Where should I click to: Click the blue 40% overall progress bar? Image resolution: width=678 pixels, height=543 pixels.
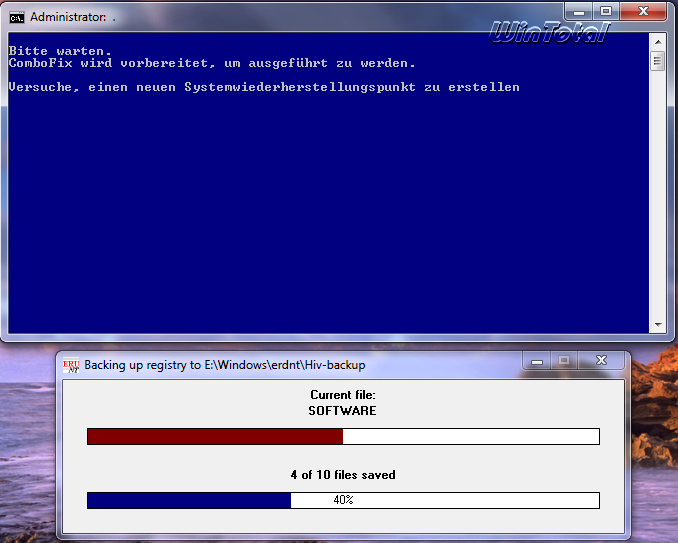coord(343,500)
